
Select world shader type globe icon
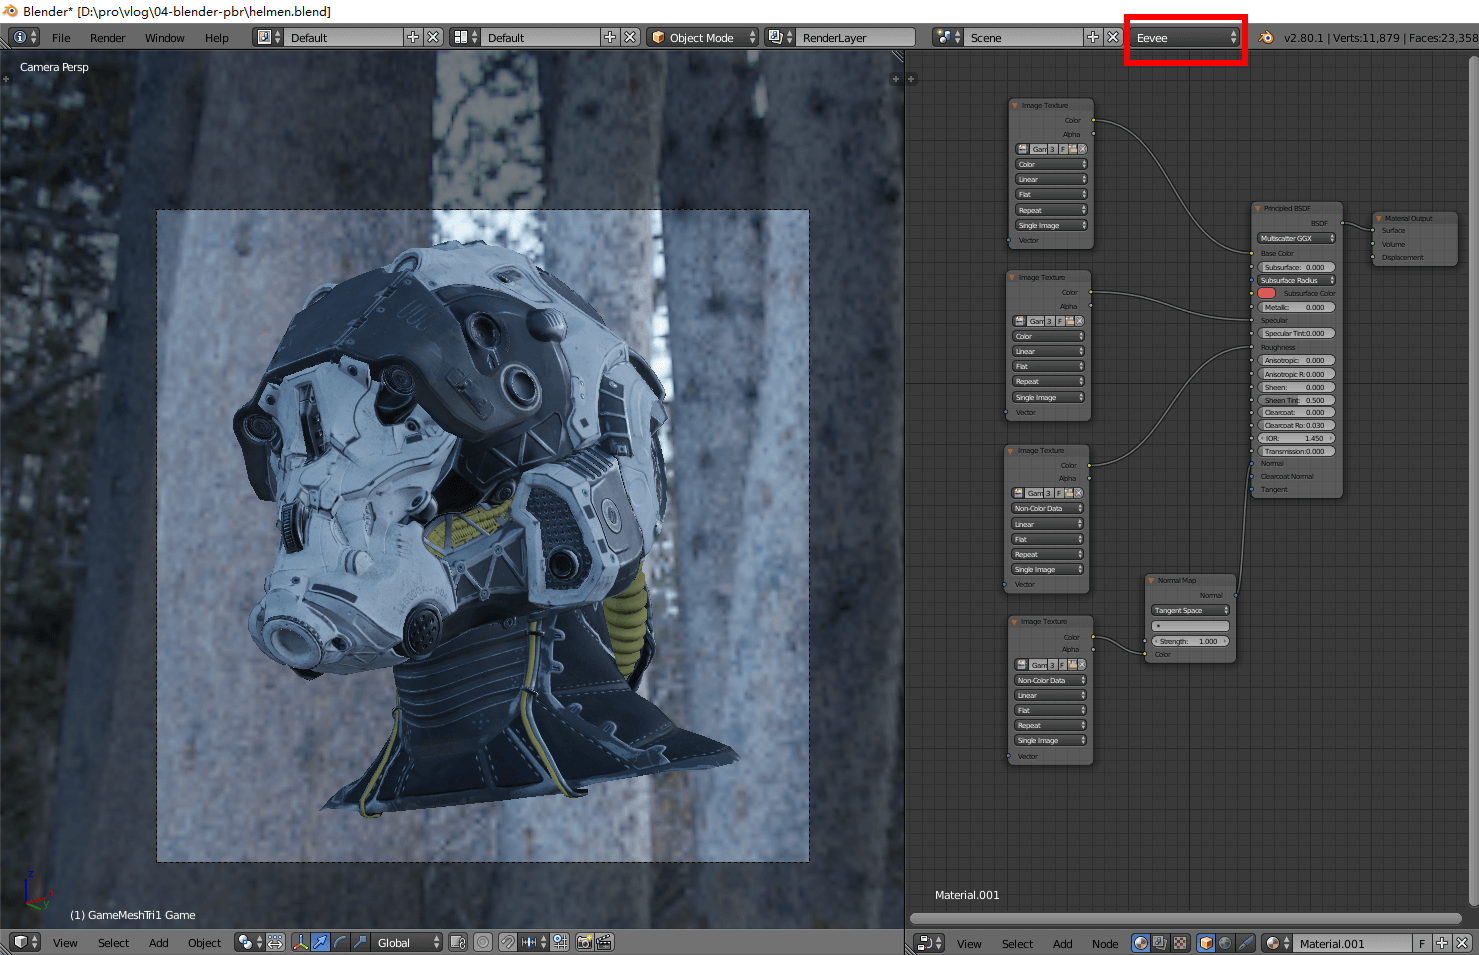click(1225, 943)
